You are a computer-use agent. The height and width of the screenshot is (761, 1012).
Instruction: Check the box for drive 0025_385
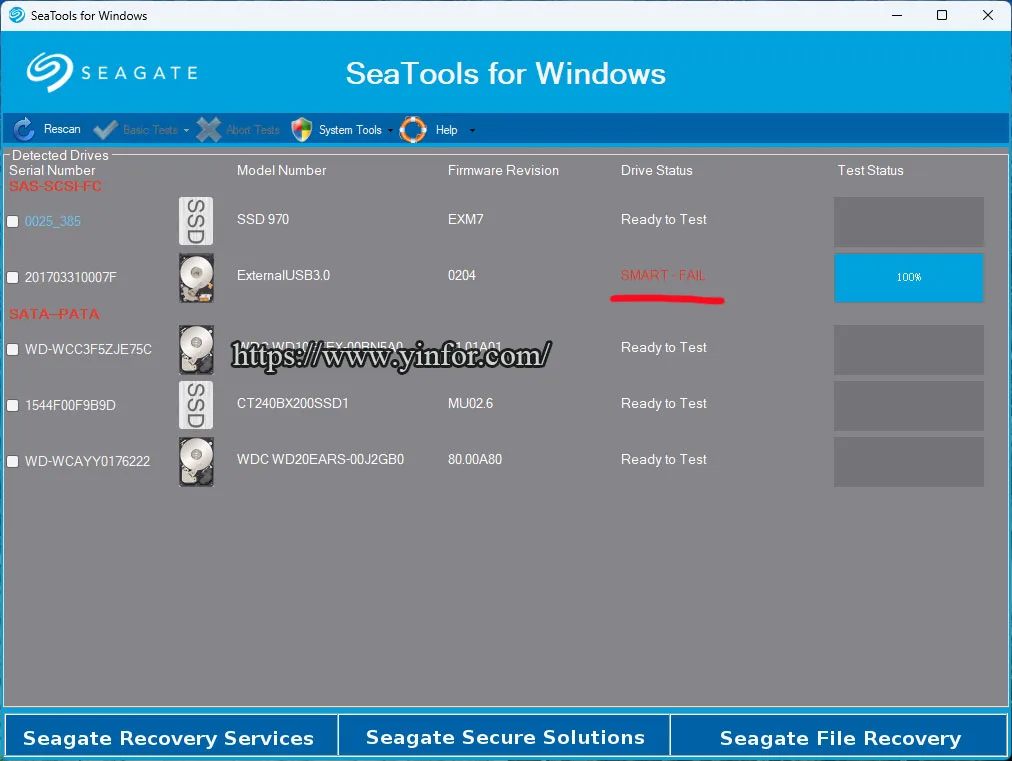click(12, 221)
